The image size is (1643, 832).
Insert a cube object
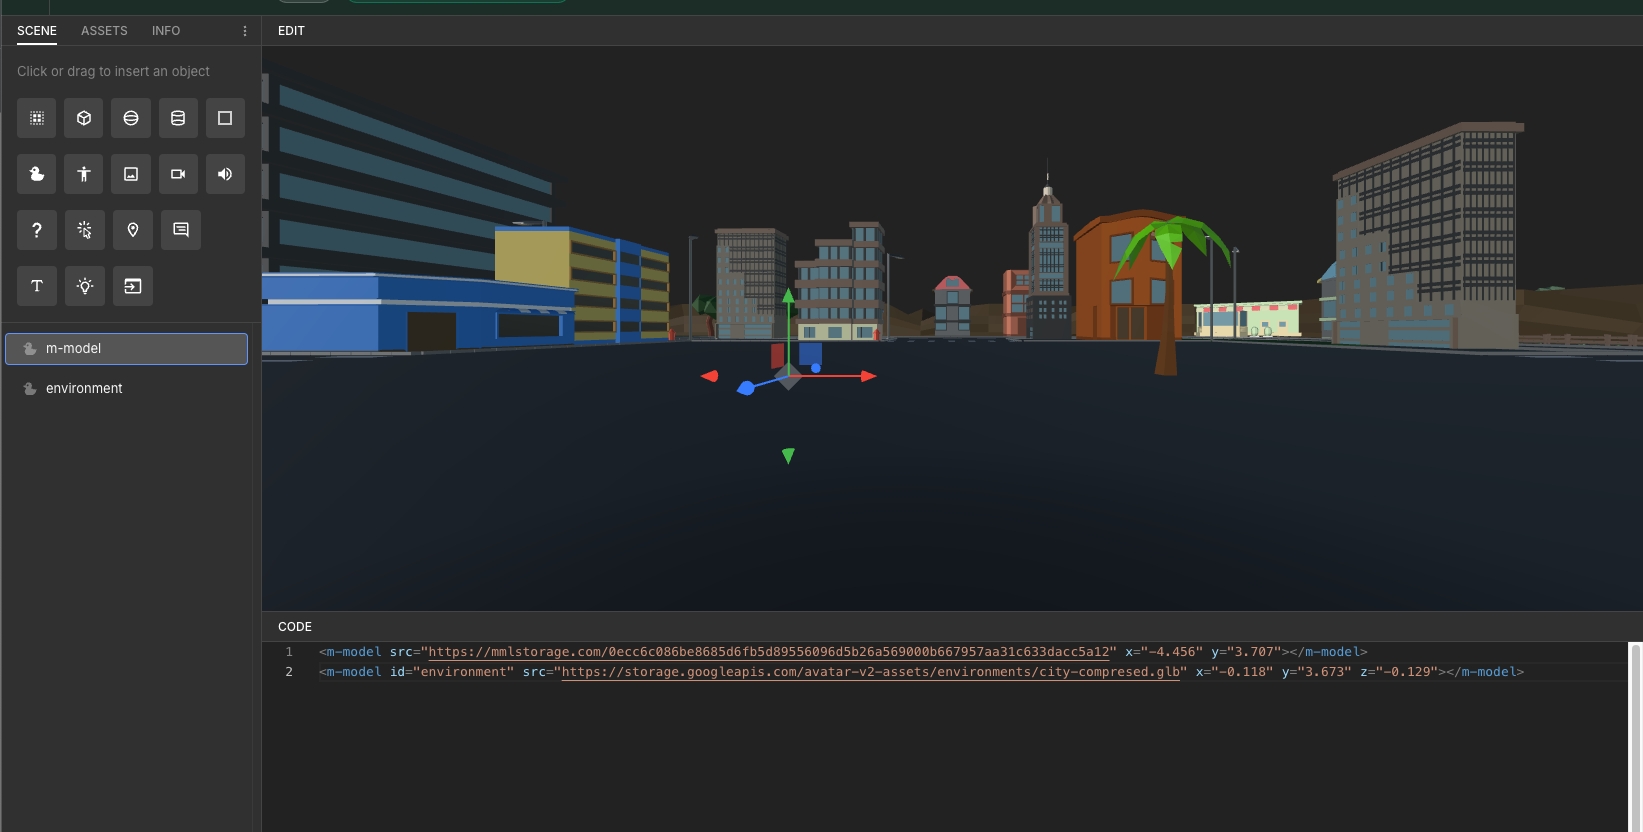(84, 118)
